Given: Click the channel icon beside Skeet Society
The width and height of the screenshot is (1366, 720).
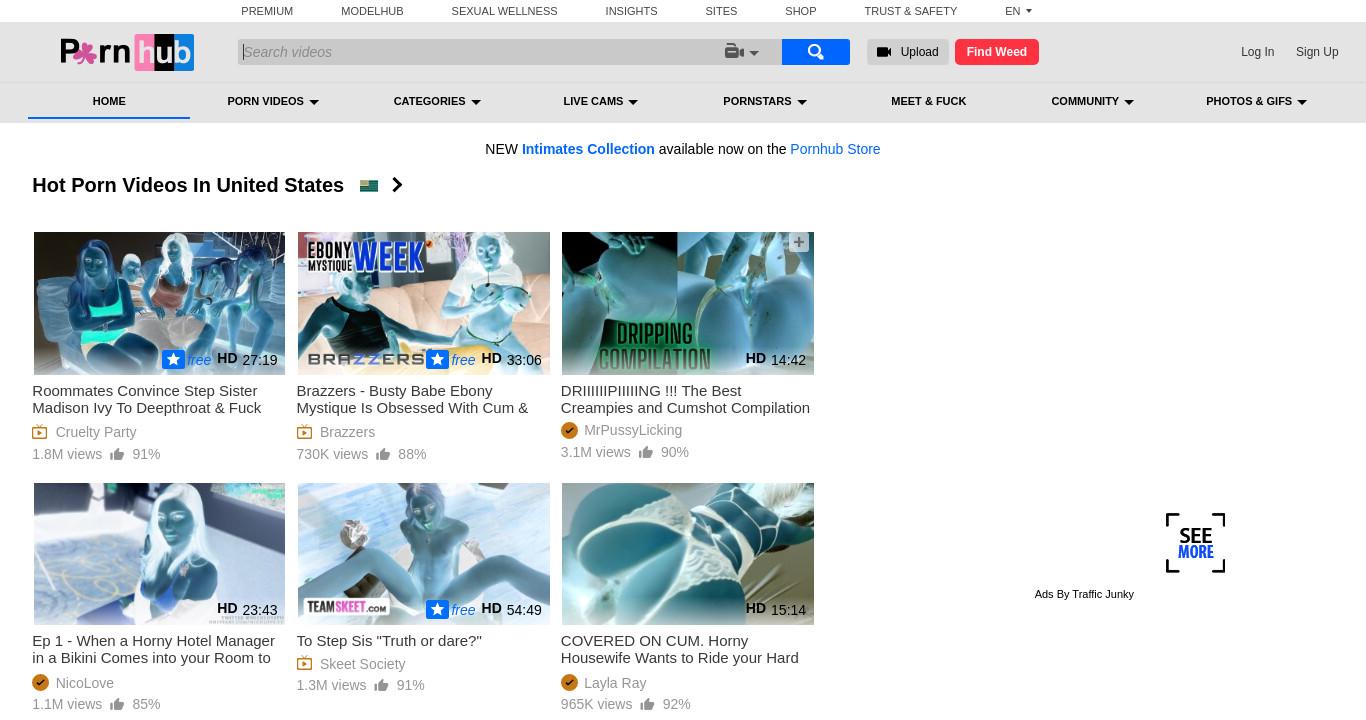Looking at the screenshot, I should click(304, 664).
